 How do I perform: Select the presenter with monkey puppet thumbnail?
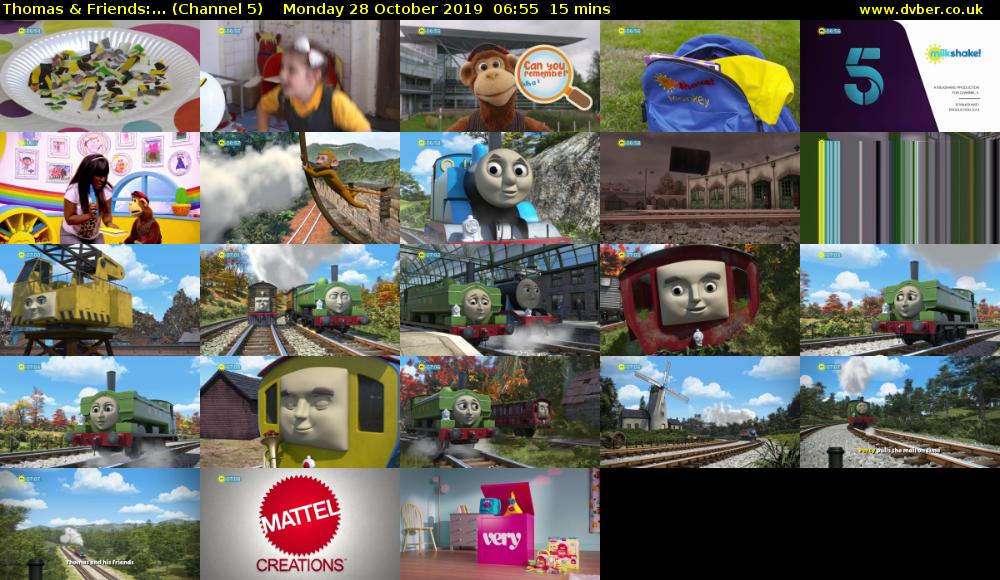(99, 188)
